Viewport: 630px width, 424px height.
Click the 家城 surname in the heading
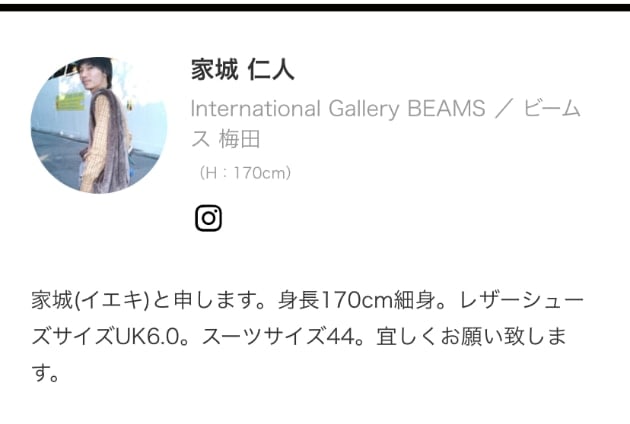coord(215,70)
